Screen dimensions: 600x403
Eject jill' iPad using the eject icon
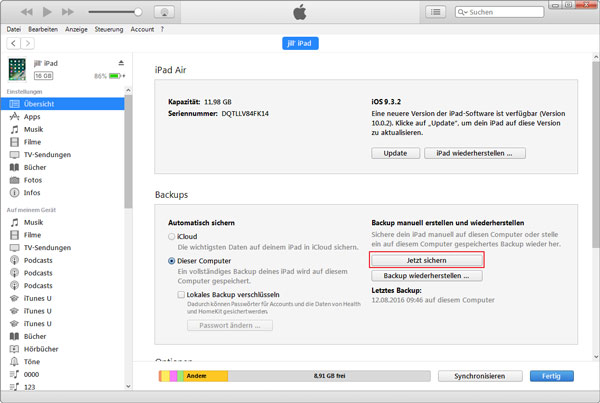tap(121, 63)
